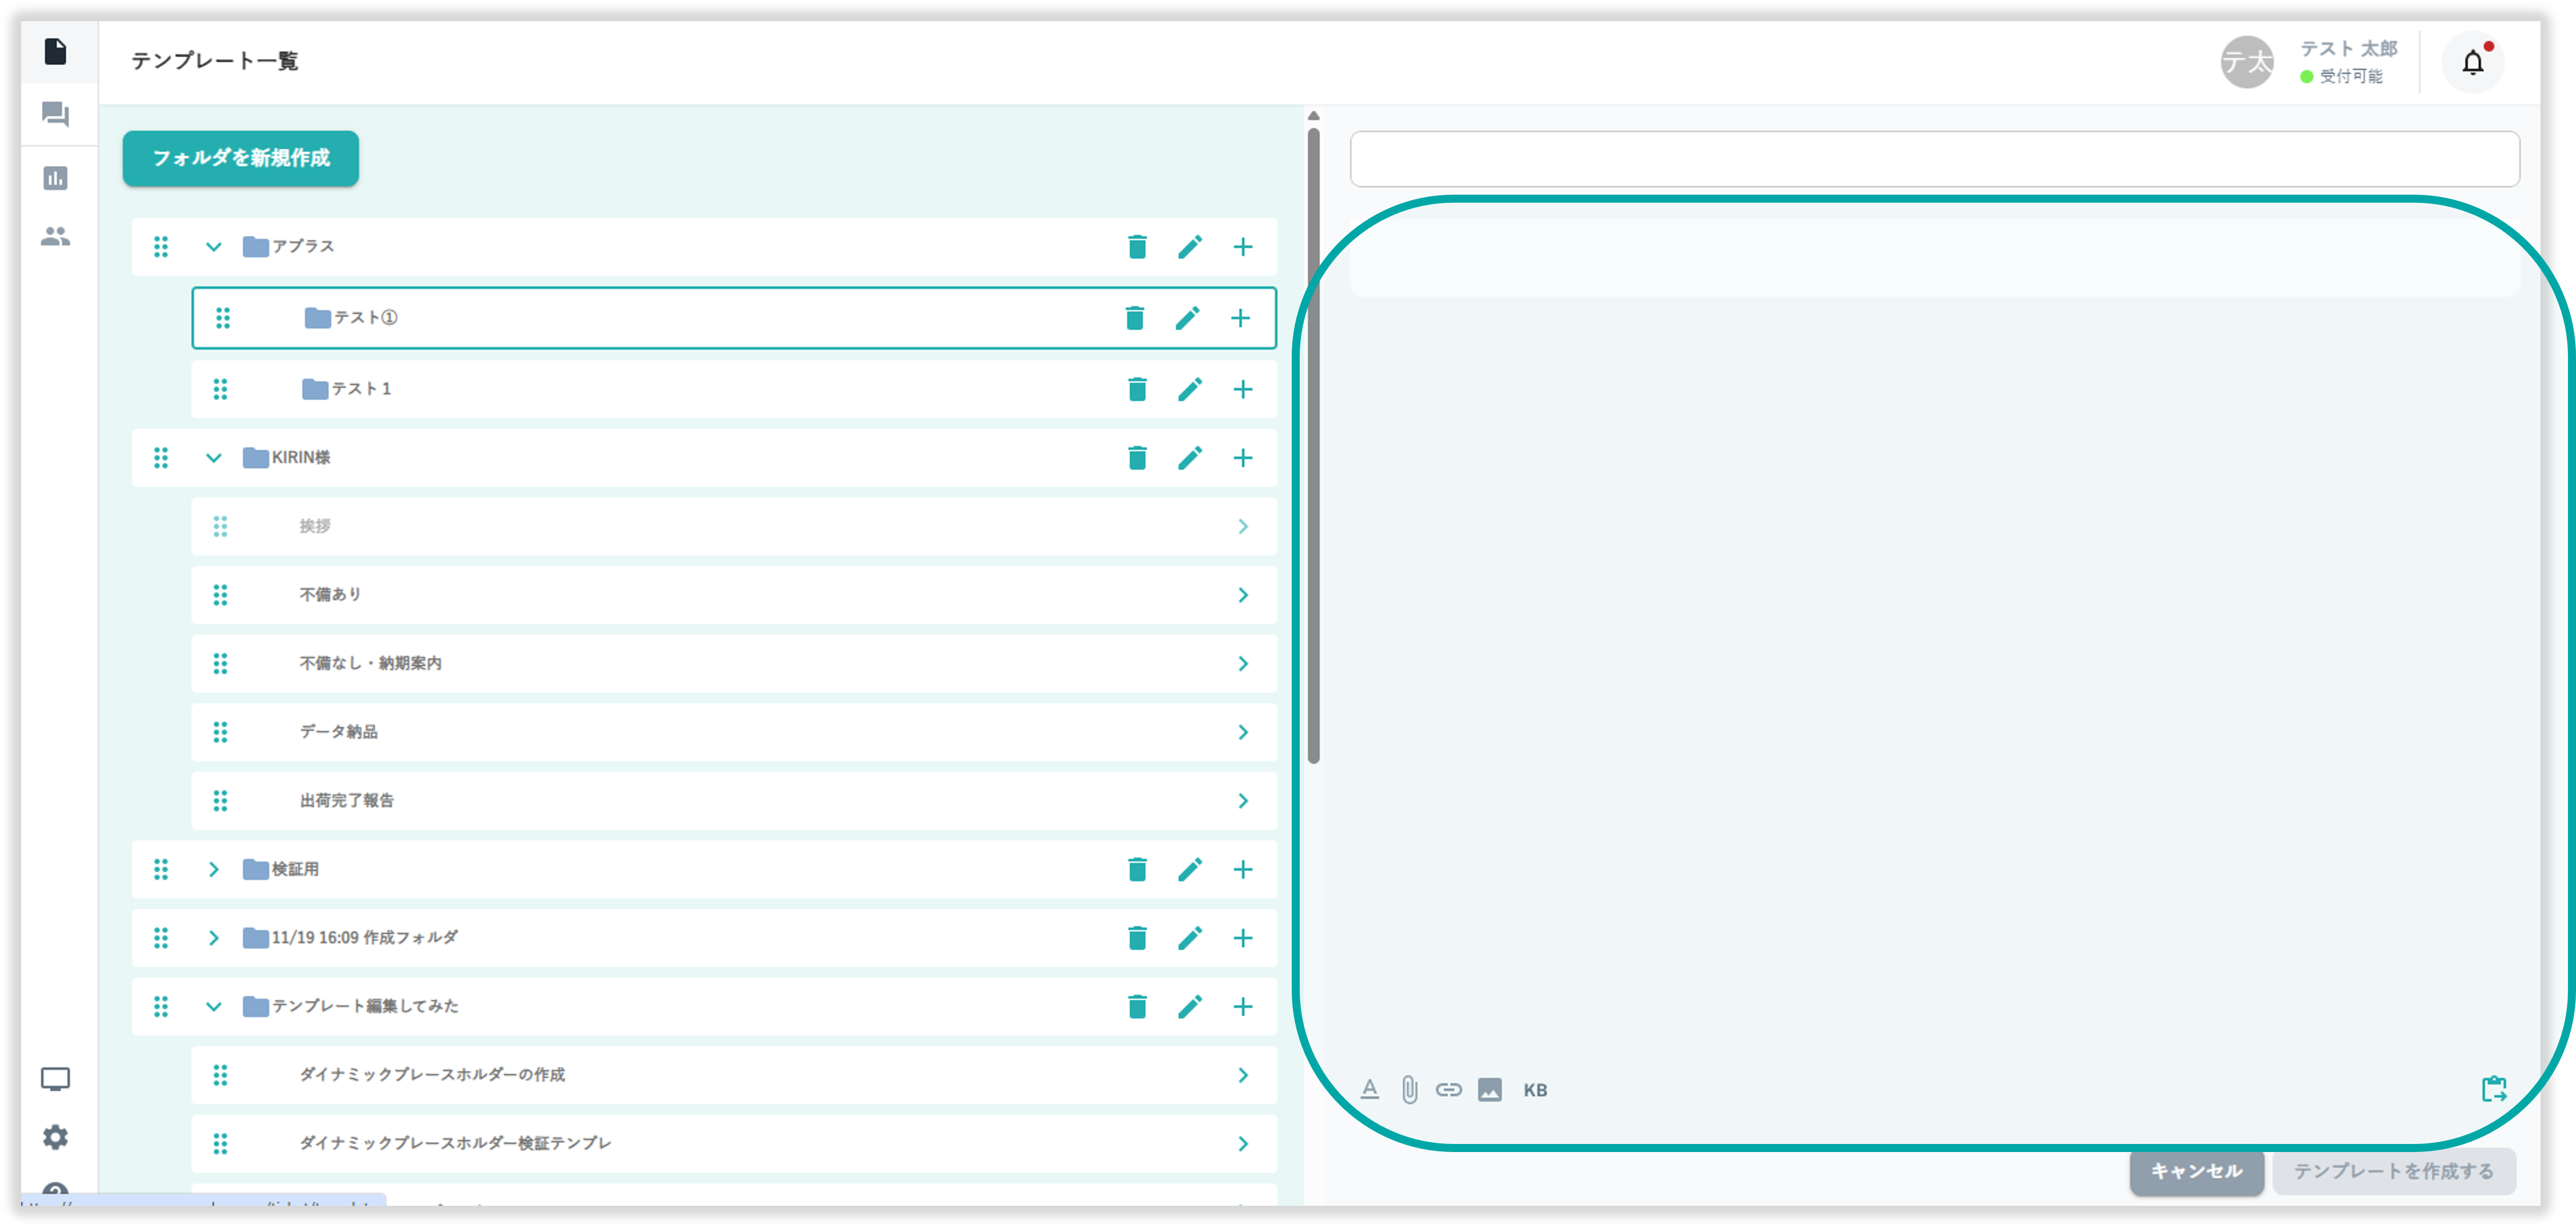Collapse the アプラス folder
This screenshot has width=2576, height=1227.
[213, 246]
